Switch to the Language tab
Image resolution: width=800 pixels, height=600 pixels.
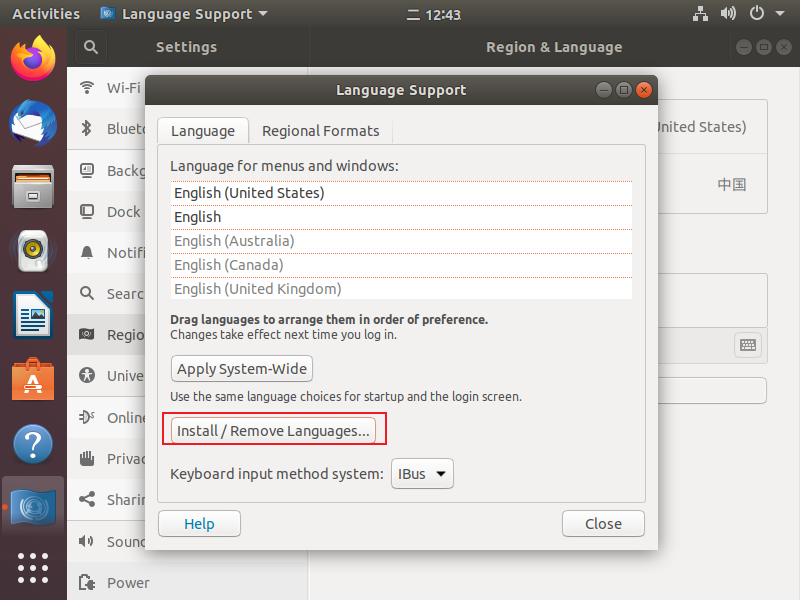tap(203, 131)
